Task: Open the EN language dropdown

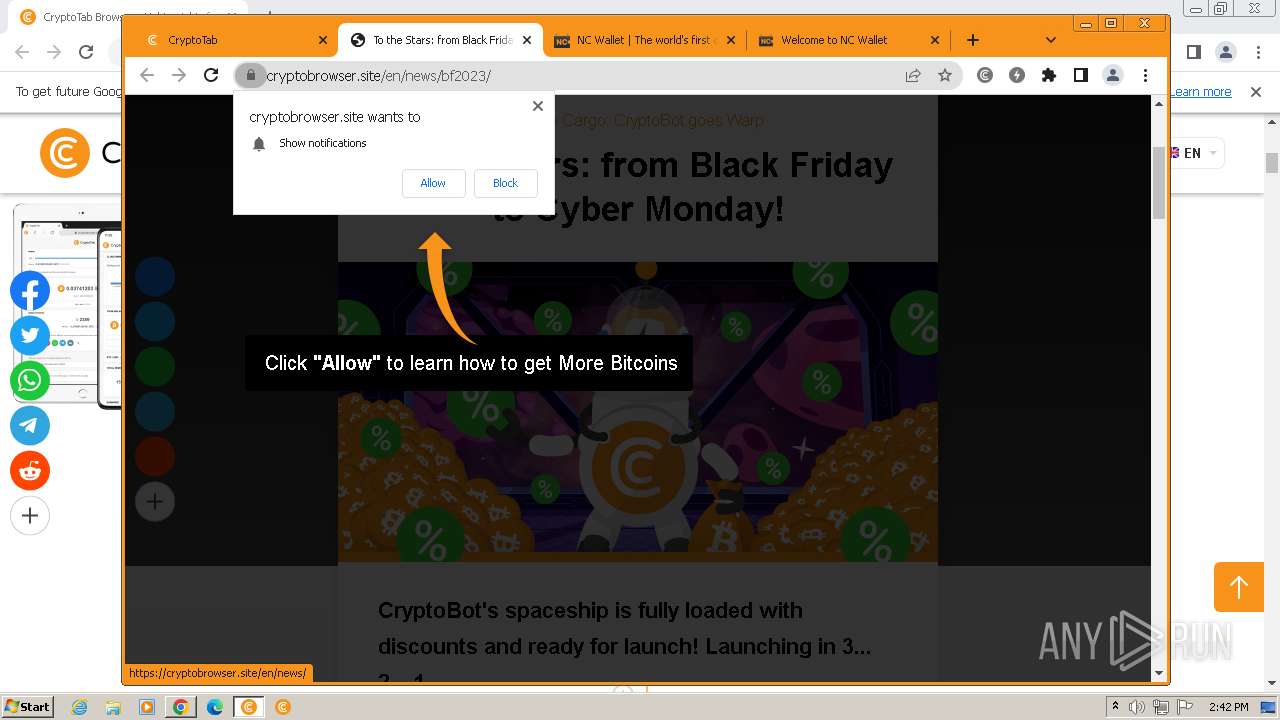Action: (x=1198, y=153)
